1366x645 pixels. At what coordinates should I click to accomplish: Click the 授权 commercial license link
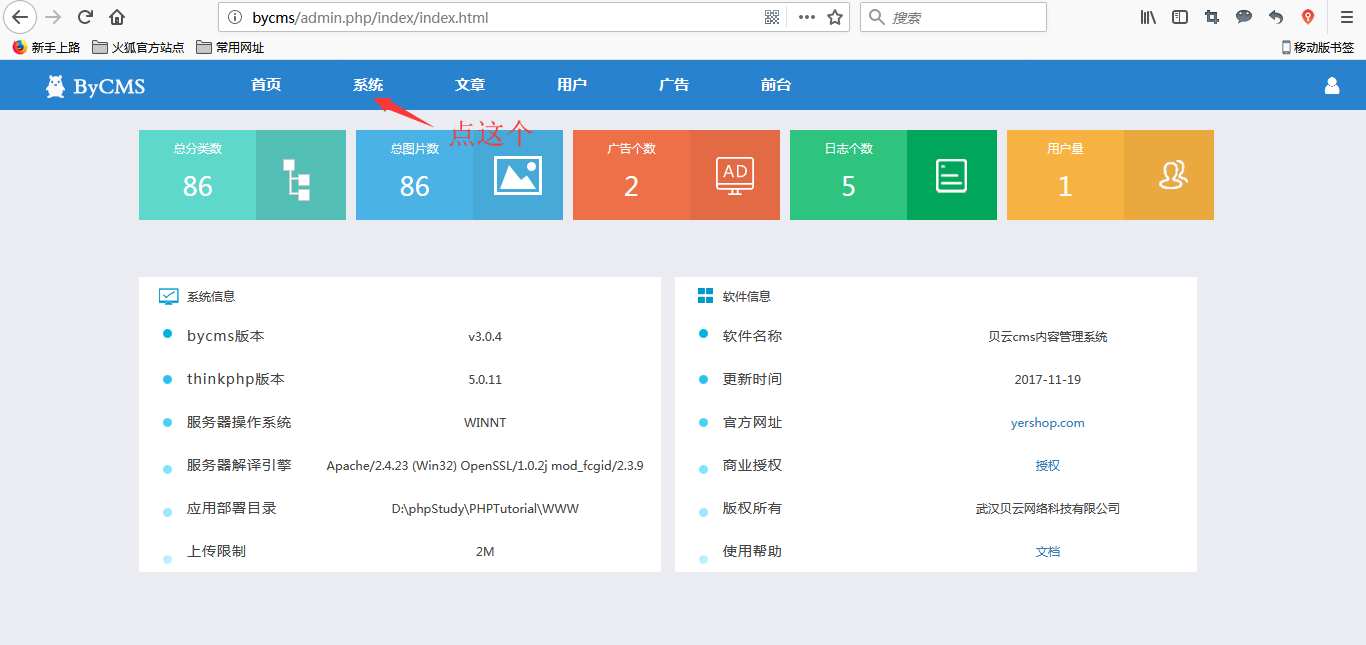coord(1048,466)
